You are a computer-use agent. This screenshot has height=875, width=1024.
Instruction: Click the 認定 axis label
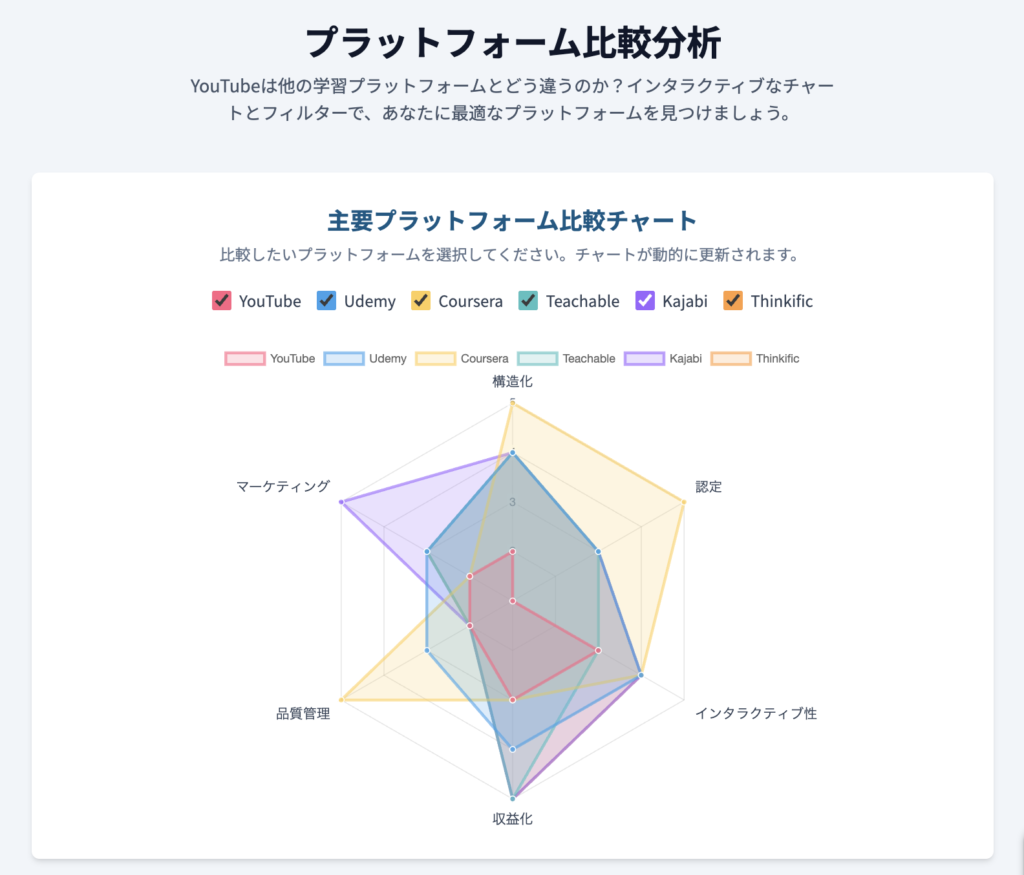point(709,486)
